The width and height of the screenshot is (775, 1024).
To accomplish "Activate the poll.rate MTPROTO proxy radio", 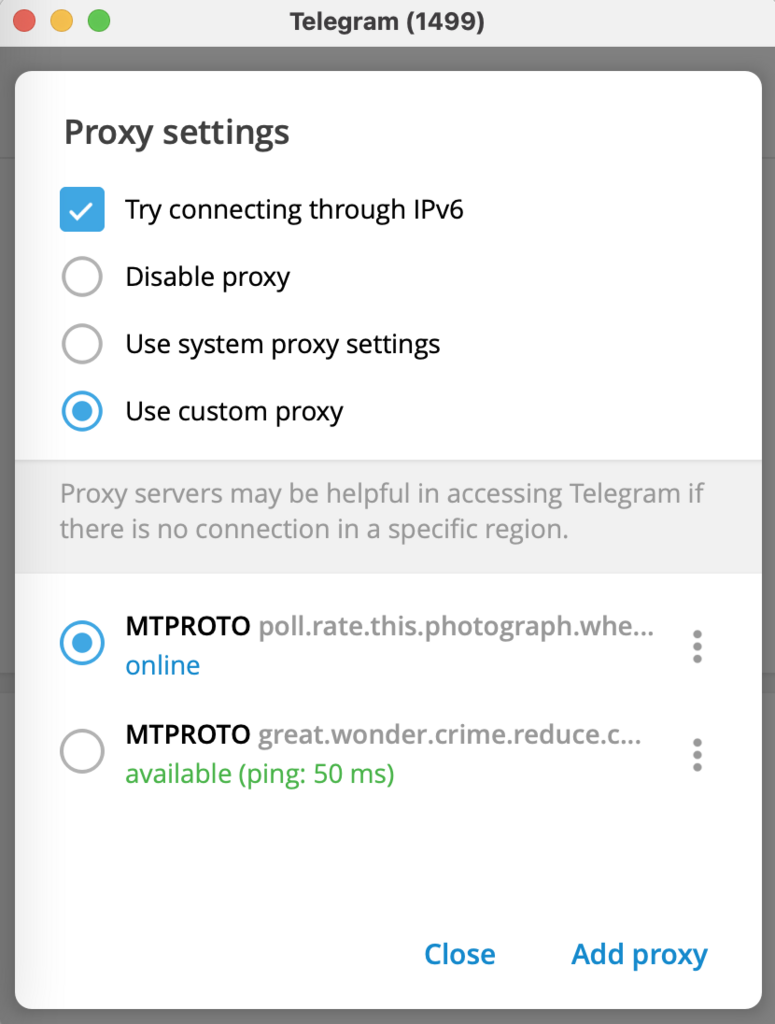I will click(82, 643).
